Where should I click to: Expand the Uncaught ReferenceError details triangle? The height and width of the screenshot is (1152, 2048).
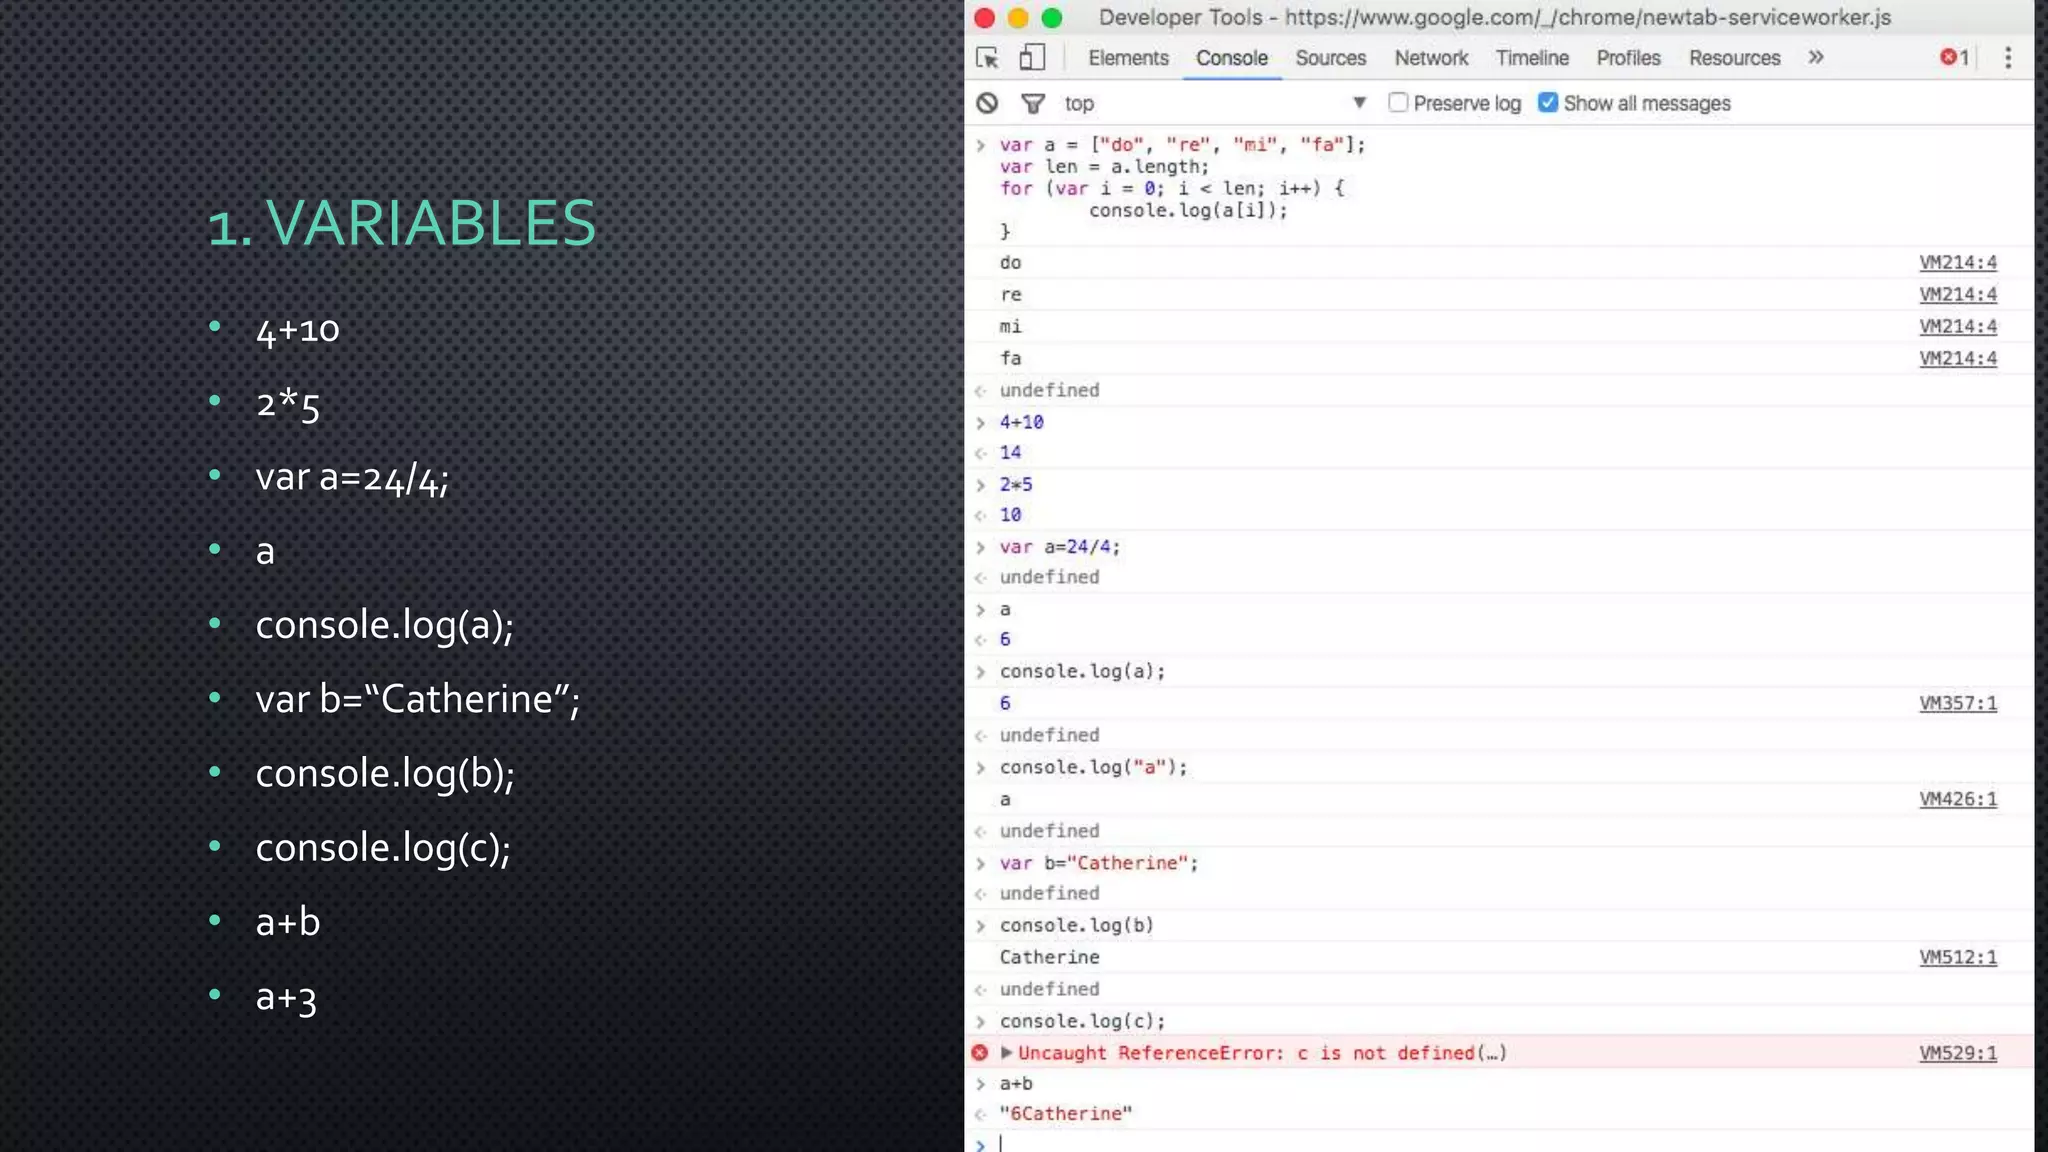coord(1006,1052)
